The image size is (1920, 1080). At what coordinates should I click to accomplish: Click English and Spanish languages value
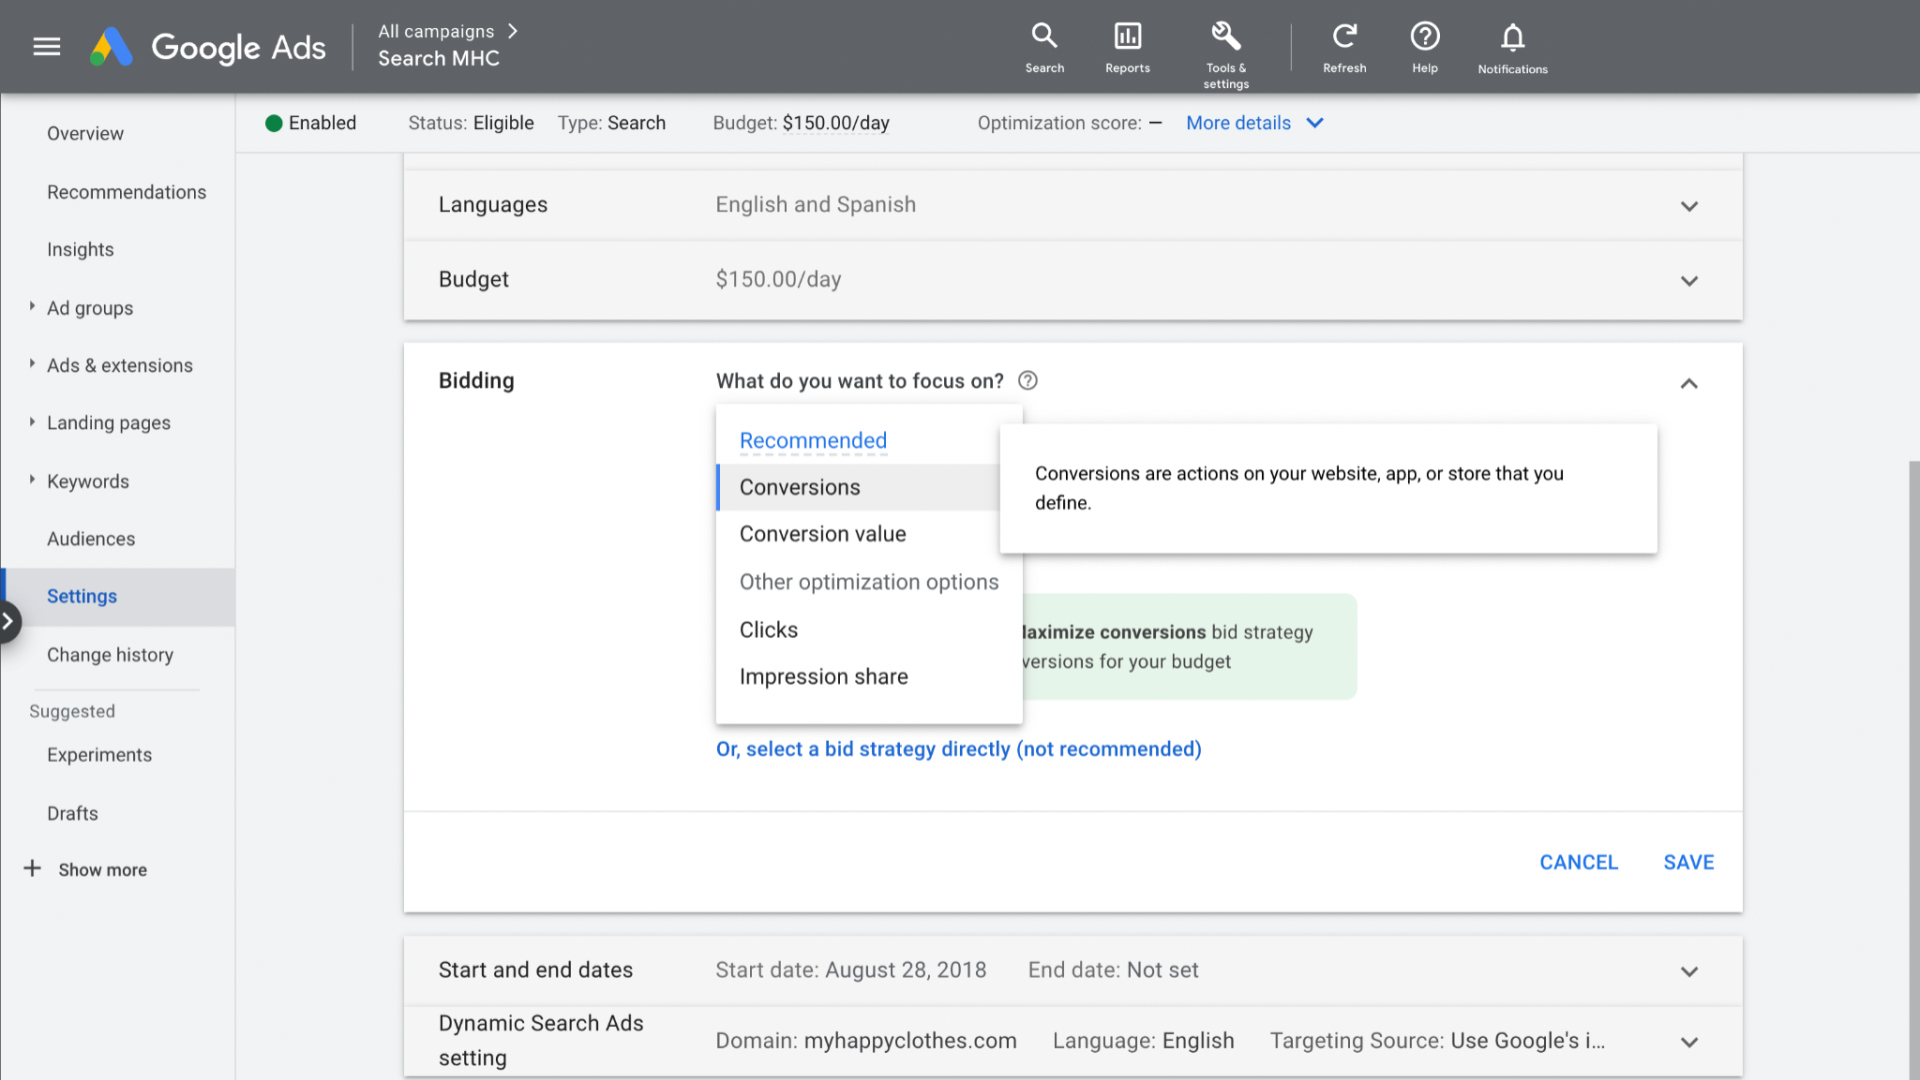click(x=815, y=204)
